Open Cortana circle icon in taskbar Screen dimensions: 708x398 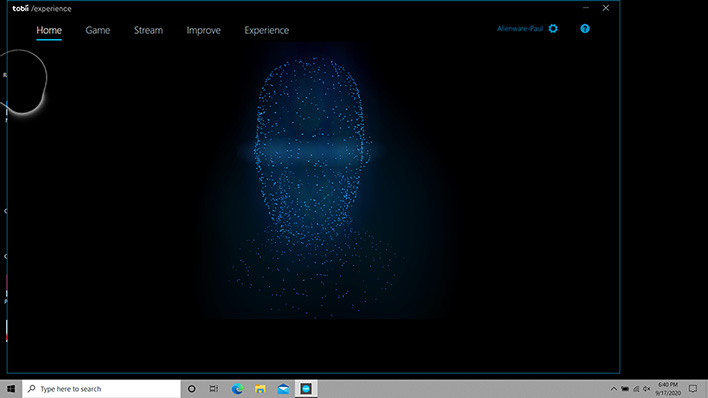(x=191, y=389)
